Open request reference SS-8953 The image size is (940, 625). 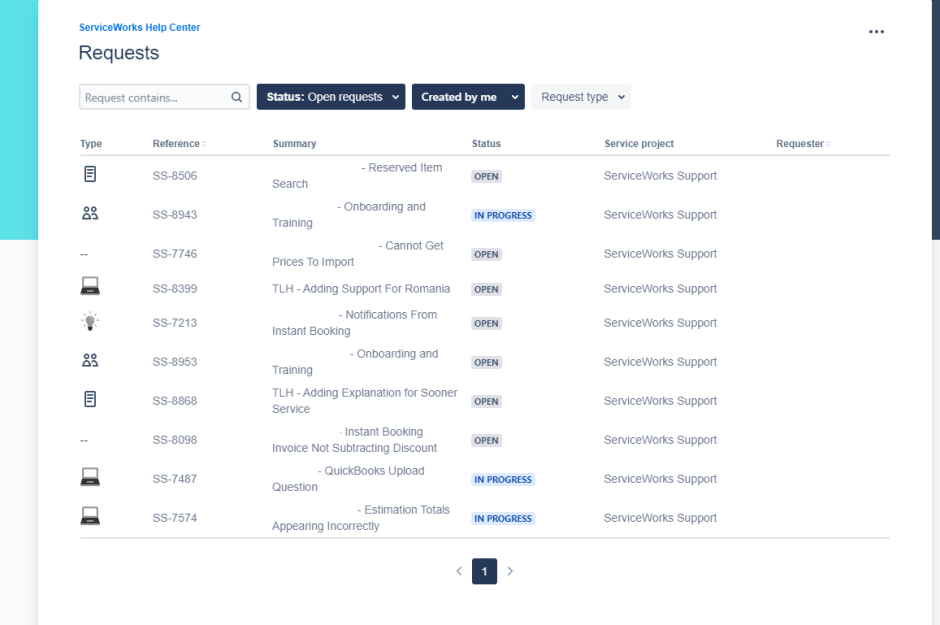tap(174, 361)
